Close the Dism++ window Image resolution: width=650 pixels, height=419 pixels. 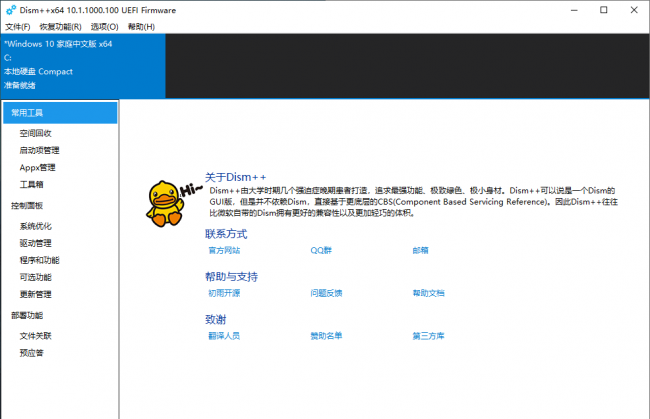[x=634, y=10]
